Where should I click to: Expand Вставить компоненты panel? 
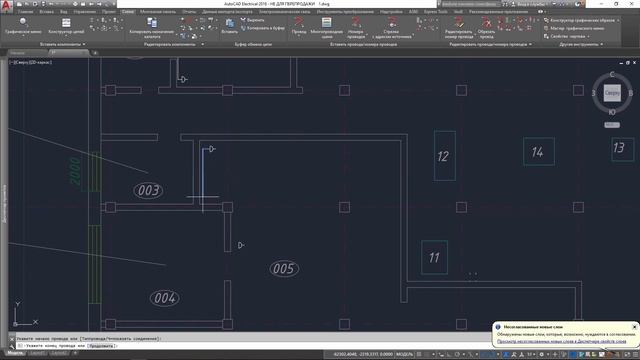63,44
